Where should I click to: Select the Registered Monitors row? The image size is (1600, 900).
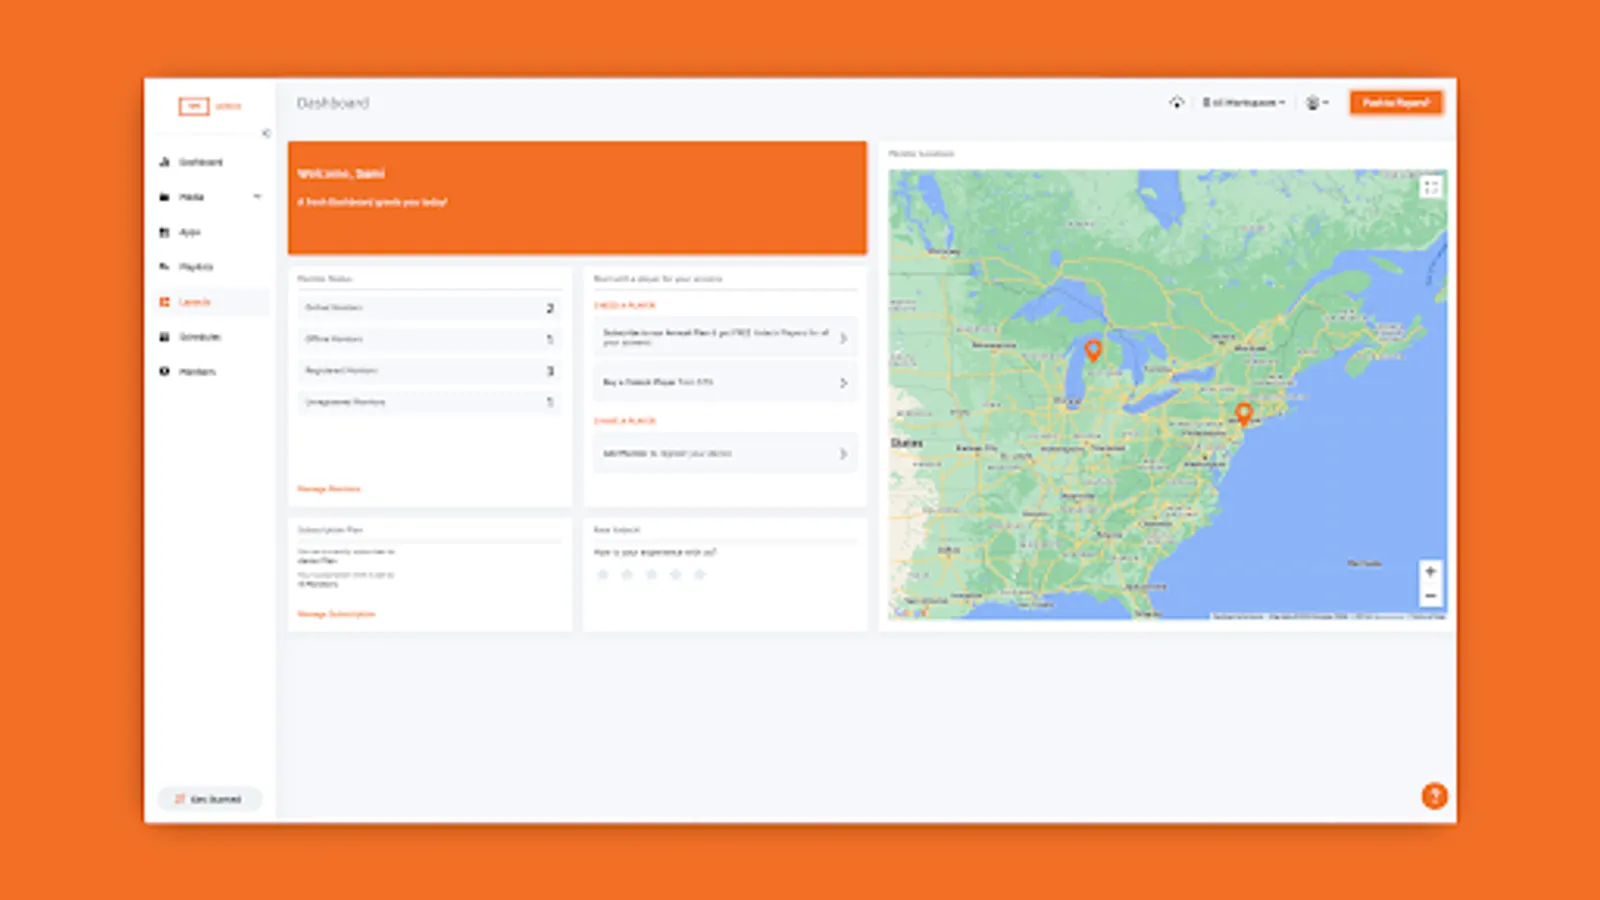click(x=429, y=371)
